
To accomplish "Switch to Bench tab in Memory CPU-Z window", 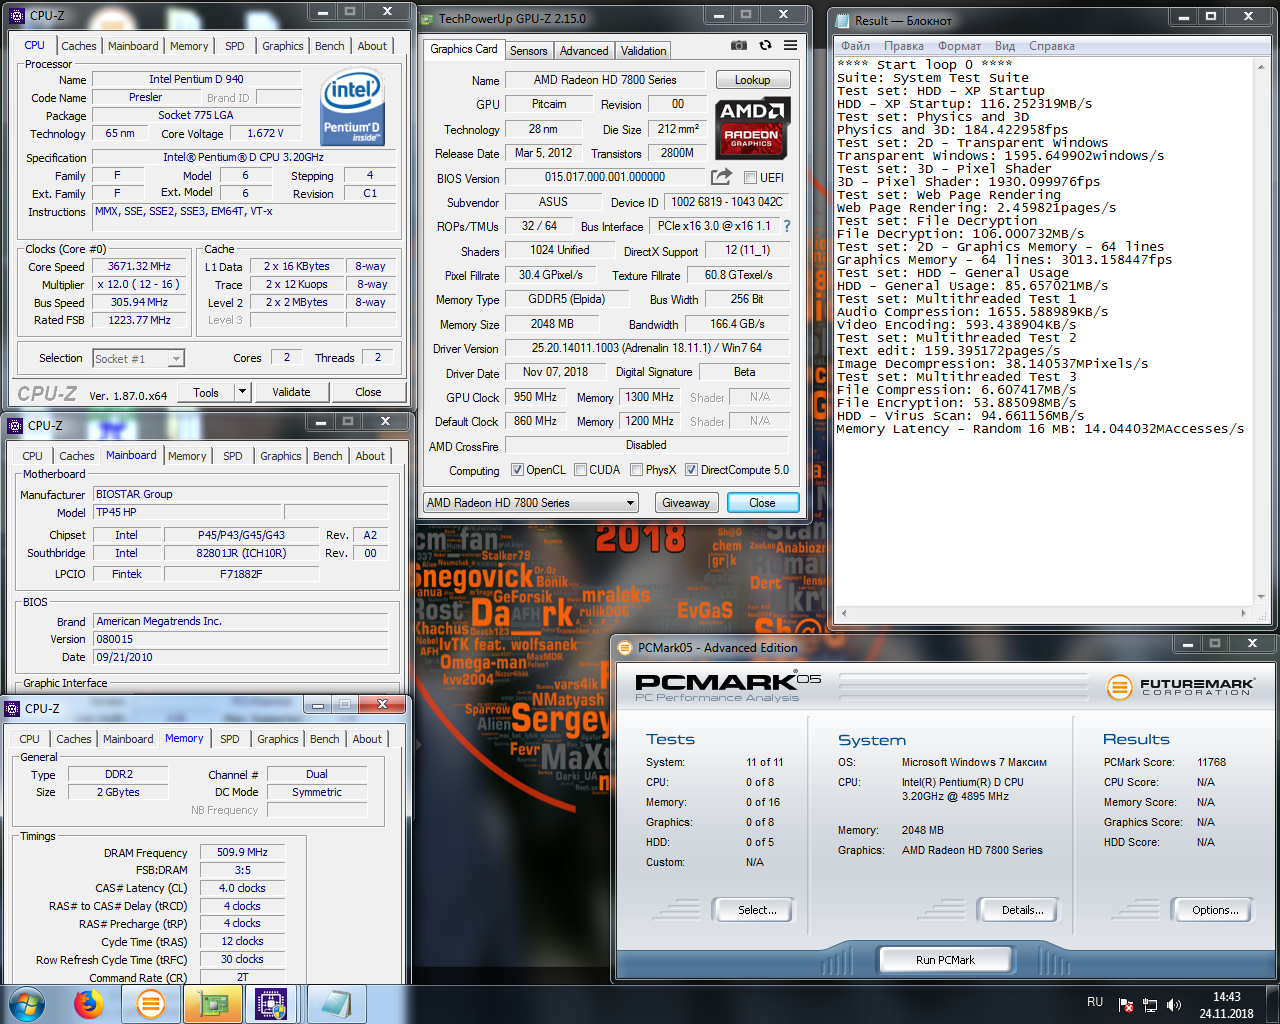I will (325, 739).
